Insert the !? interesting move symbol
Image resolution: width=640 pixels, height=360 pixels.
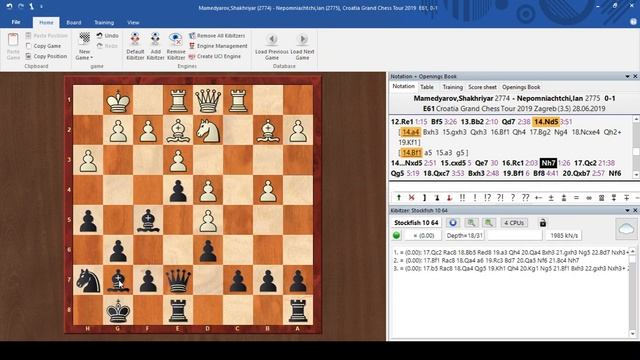[487, 198]
